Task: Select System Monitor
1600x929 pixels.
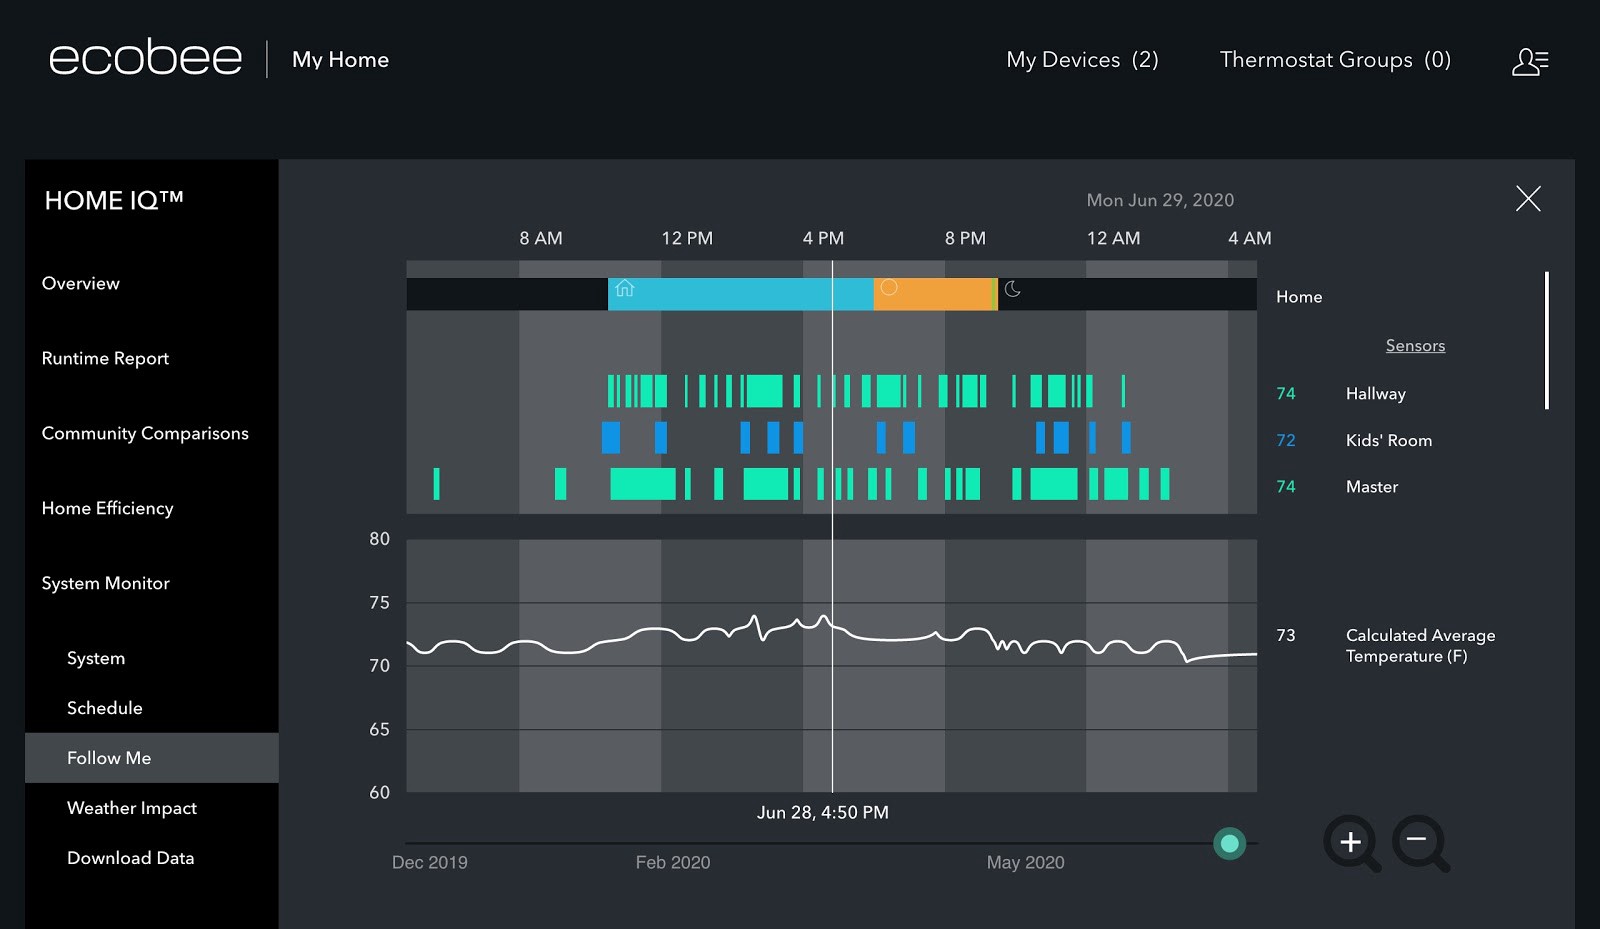Action: click(x=105, y=583)
